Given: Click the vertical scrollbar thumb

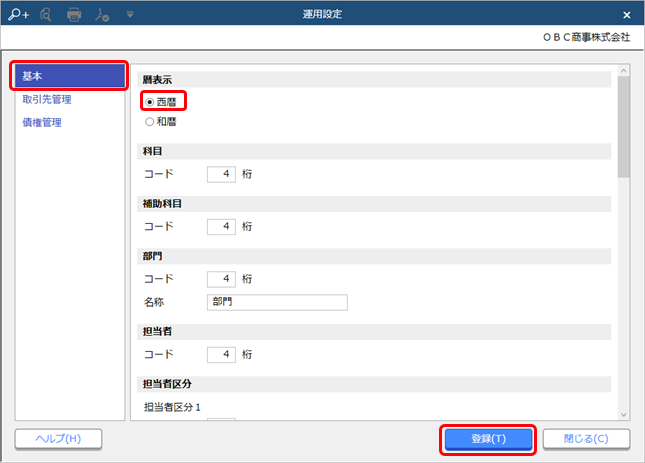Looking at the screenshot, I should 624,127.
